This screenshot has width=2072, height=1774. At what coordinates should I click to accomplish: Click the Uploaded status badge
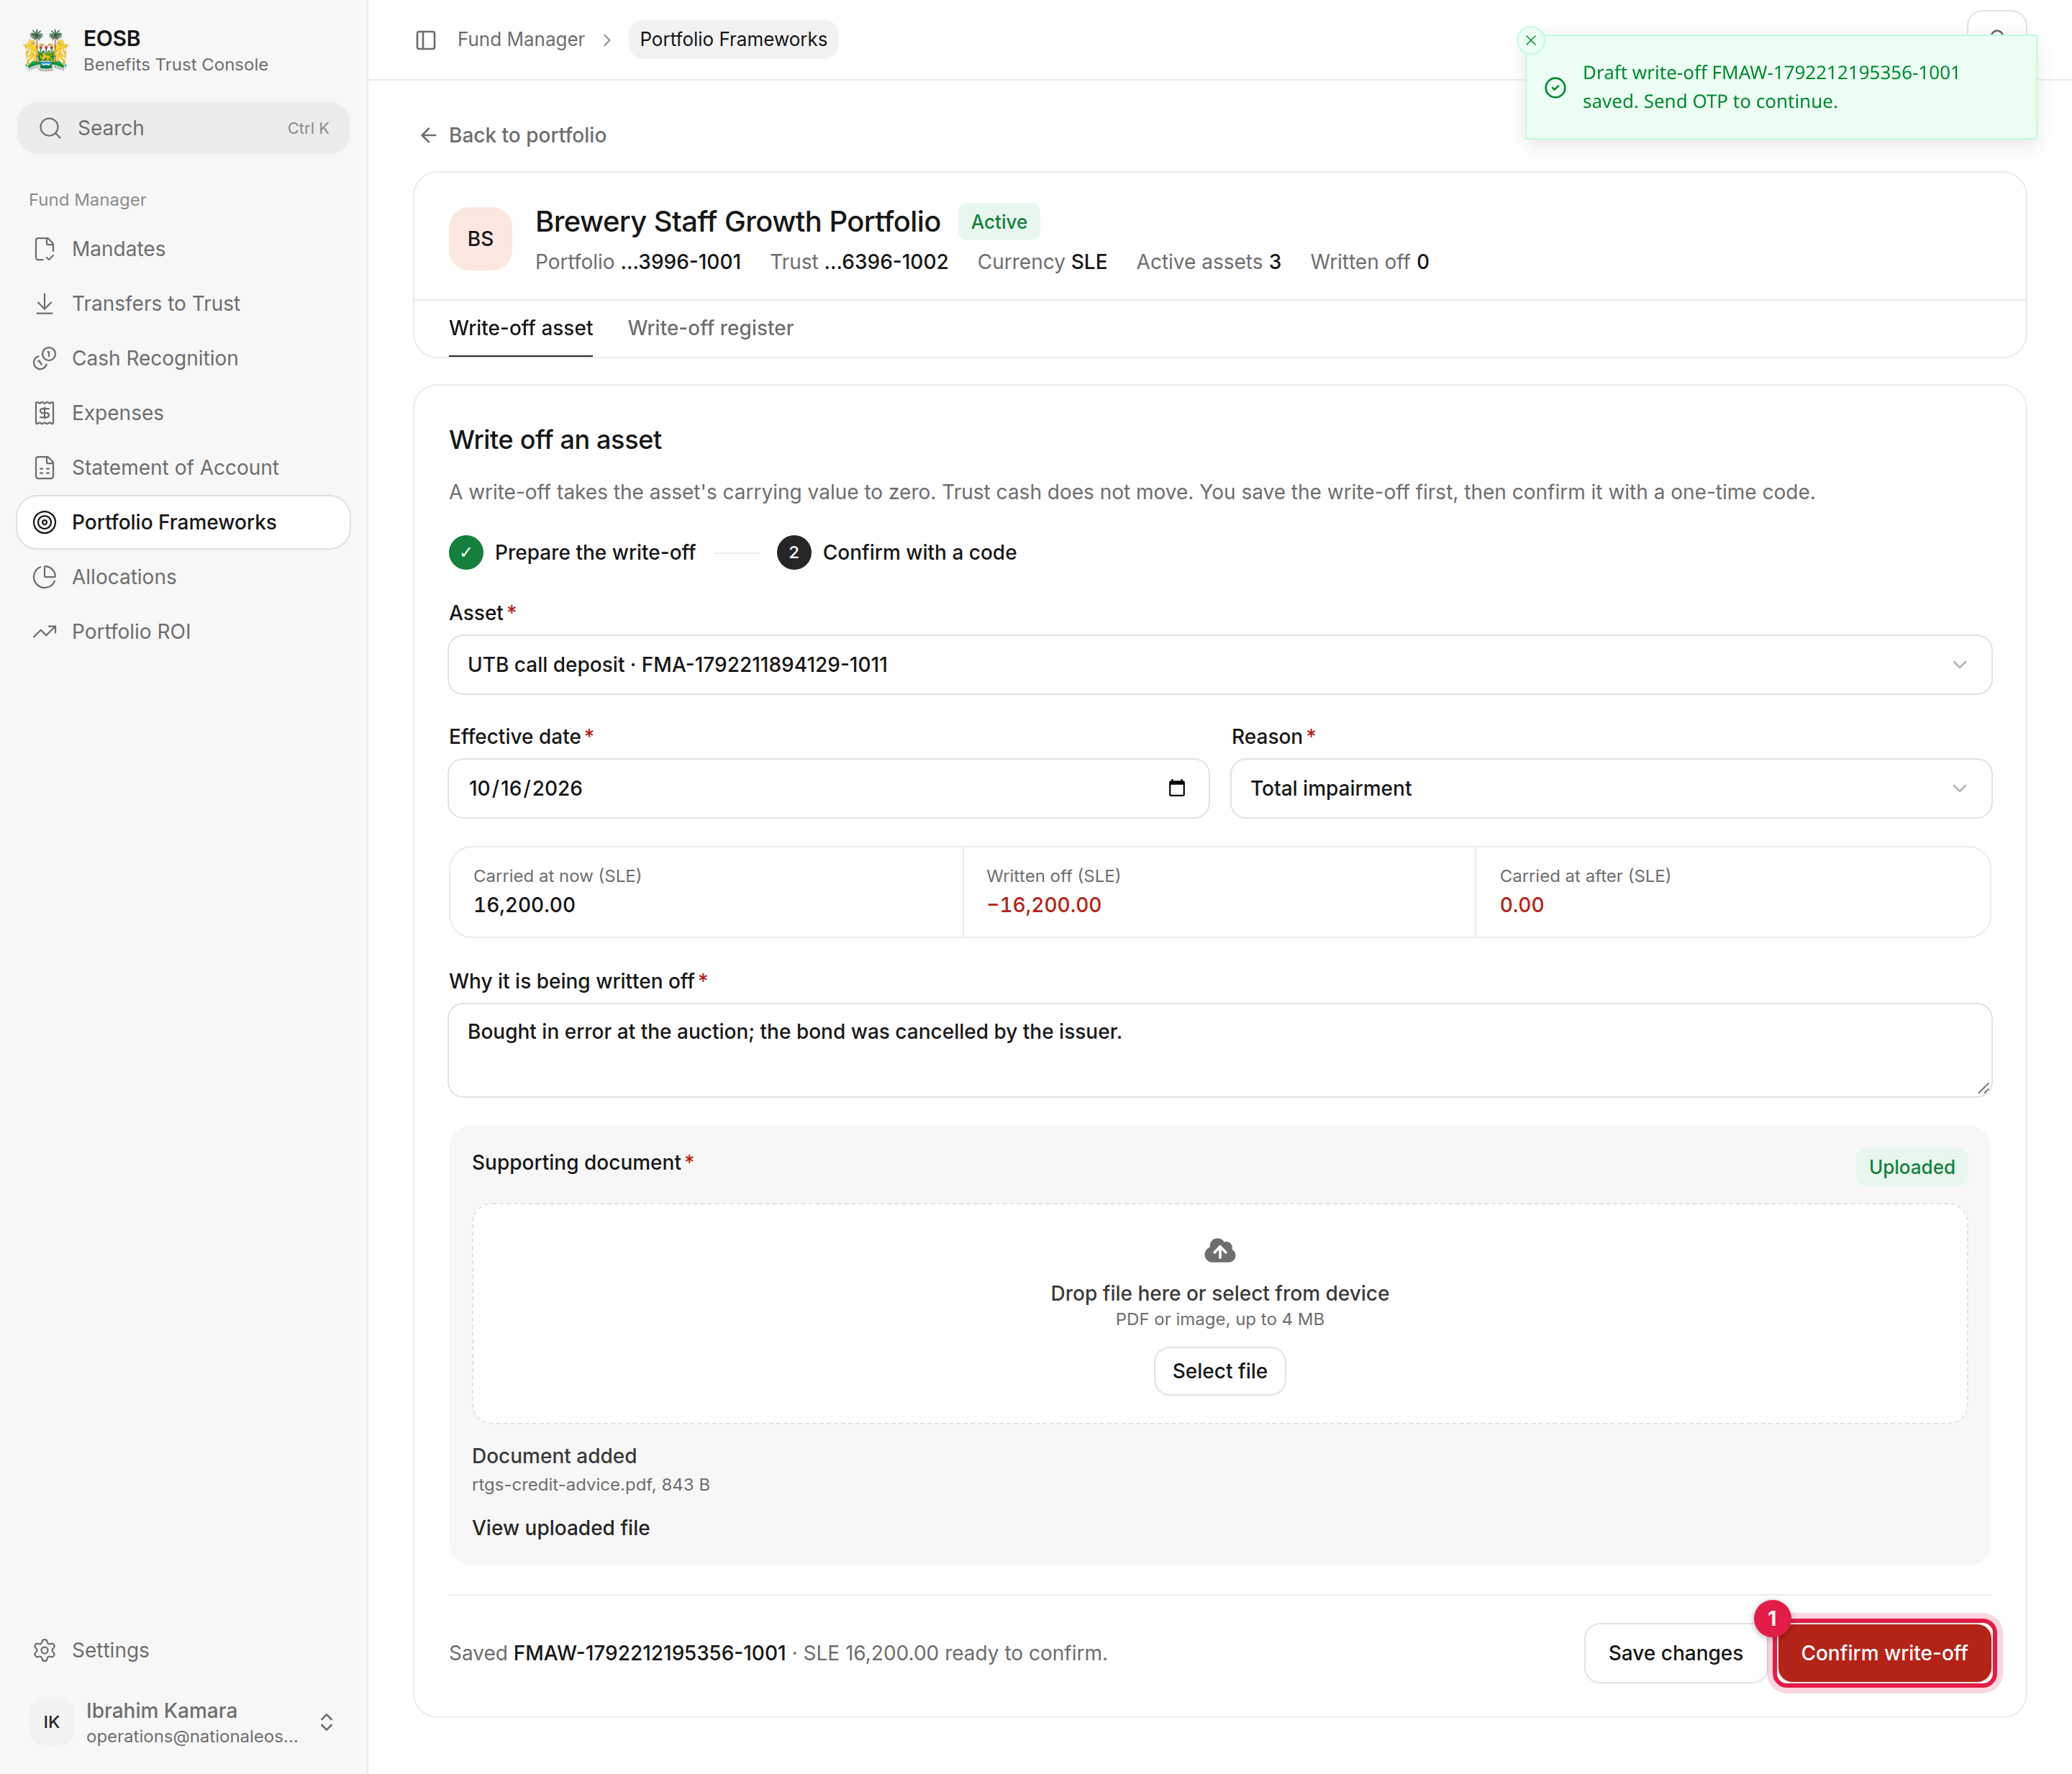[1911, 1167]
